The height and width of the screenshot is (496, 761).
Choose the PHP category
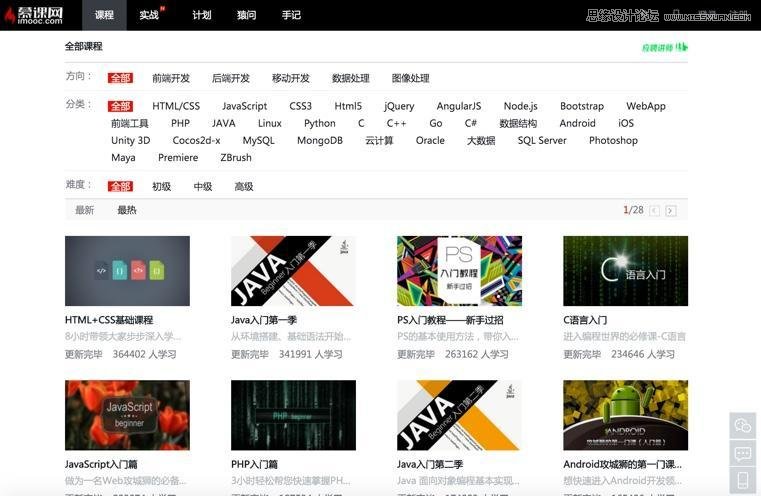click(181, 123)
